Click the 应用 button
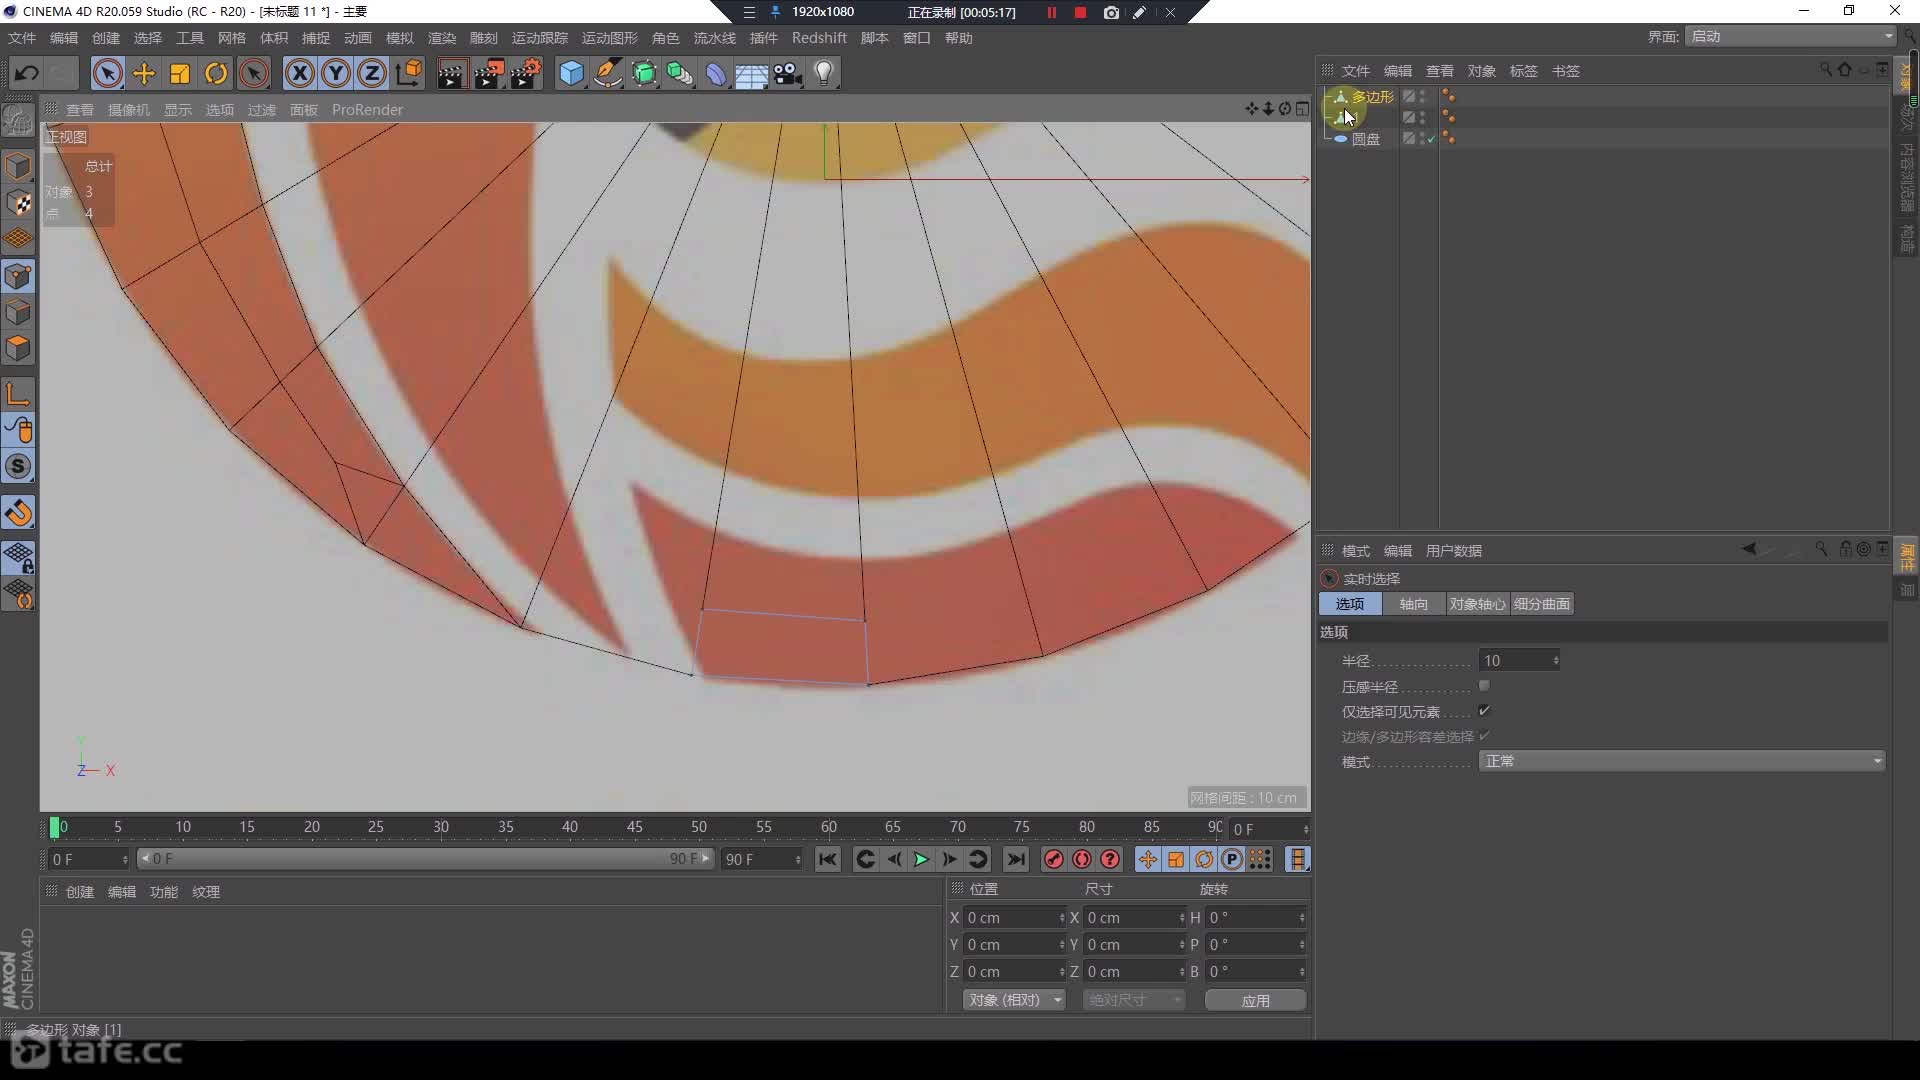 [1255, 1000]
